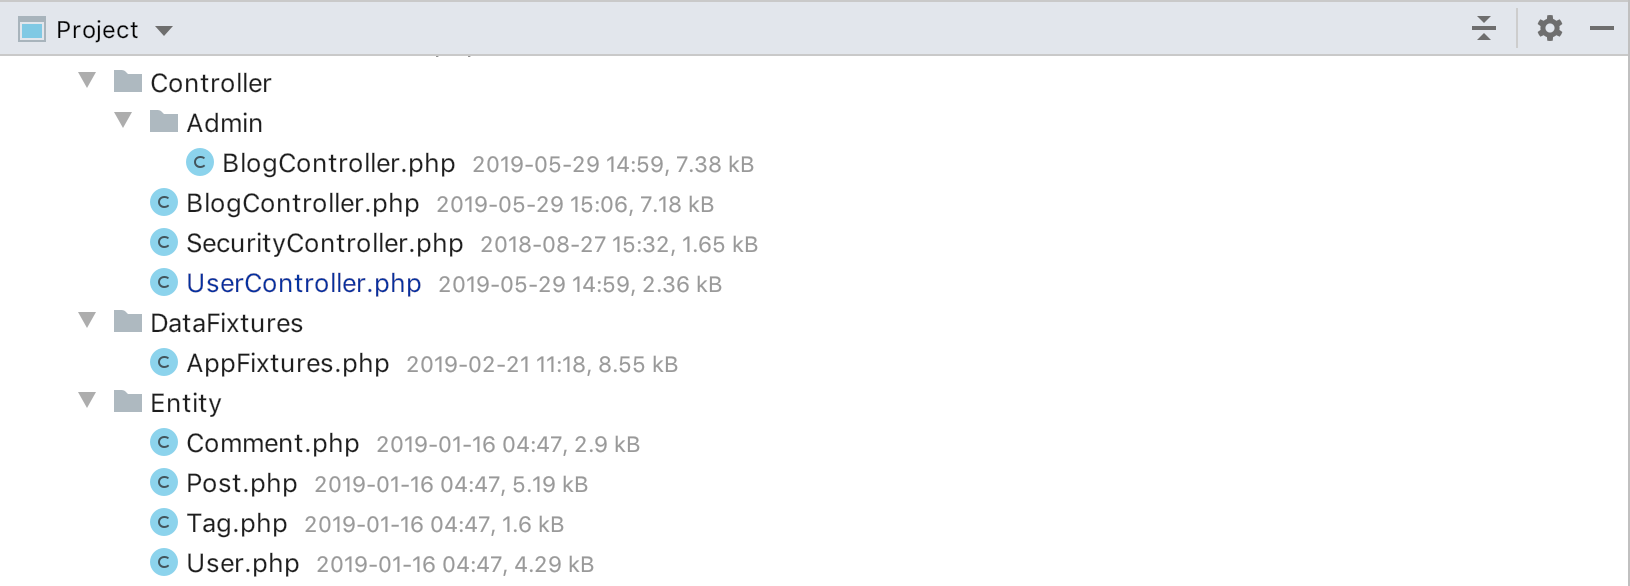The image size is (1630, 586).
Task: Collapse the Admin folder
Action: tap(124, 120)
